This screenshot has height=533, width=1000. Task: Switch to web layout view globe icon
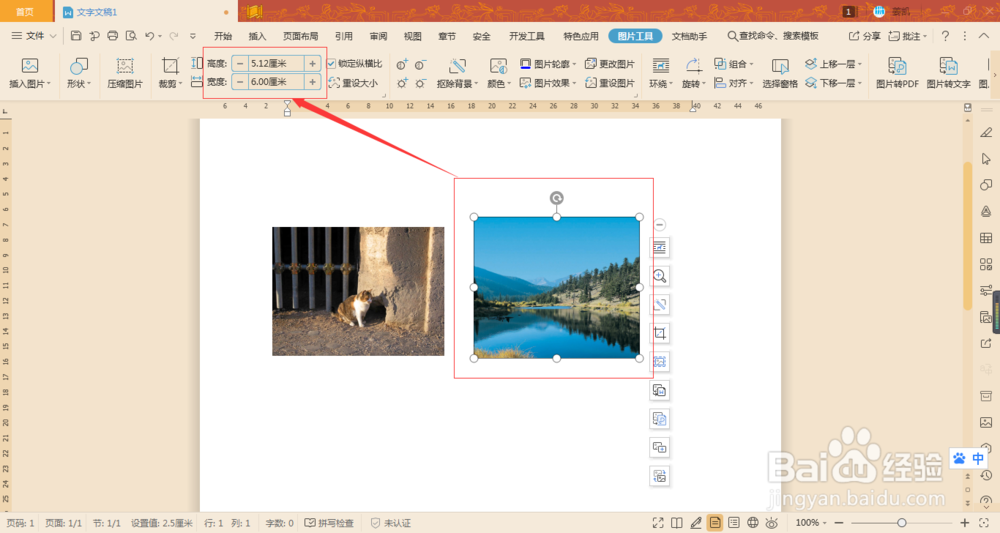753,523
